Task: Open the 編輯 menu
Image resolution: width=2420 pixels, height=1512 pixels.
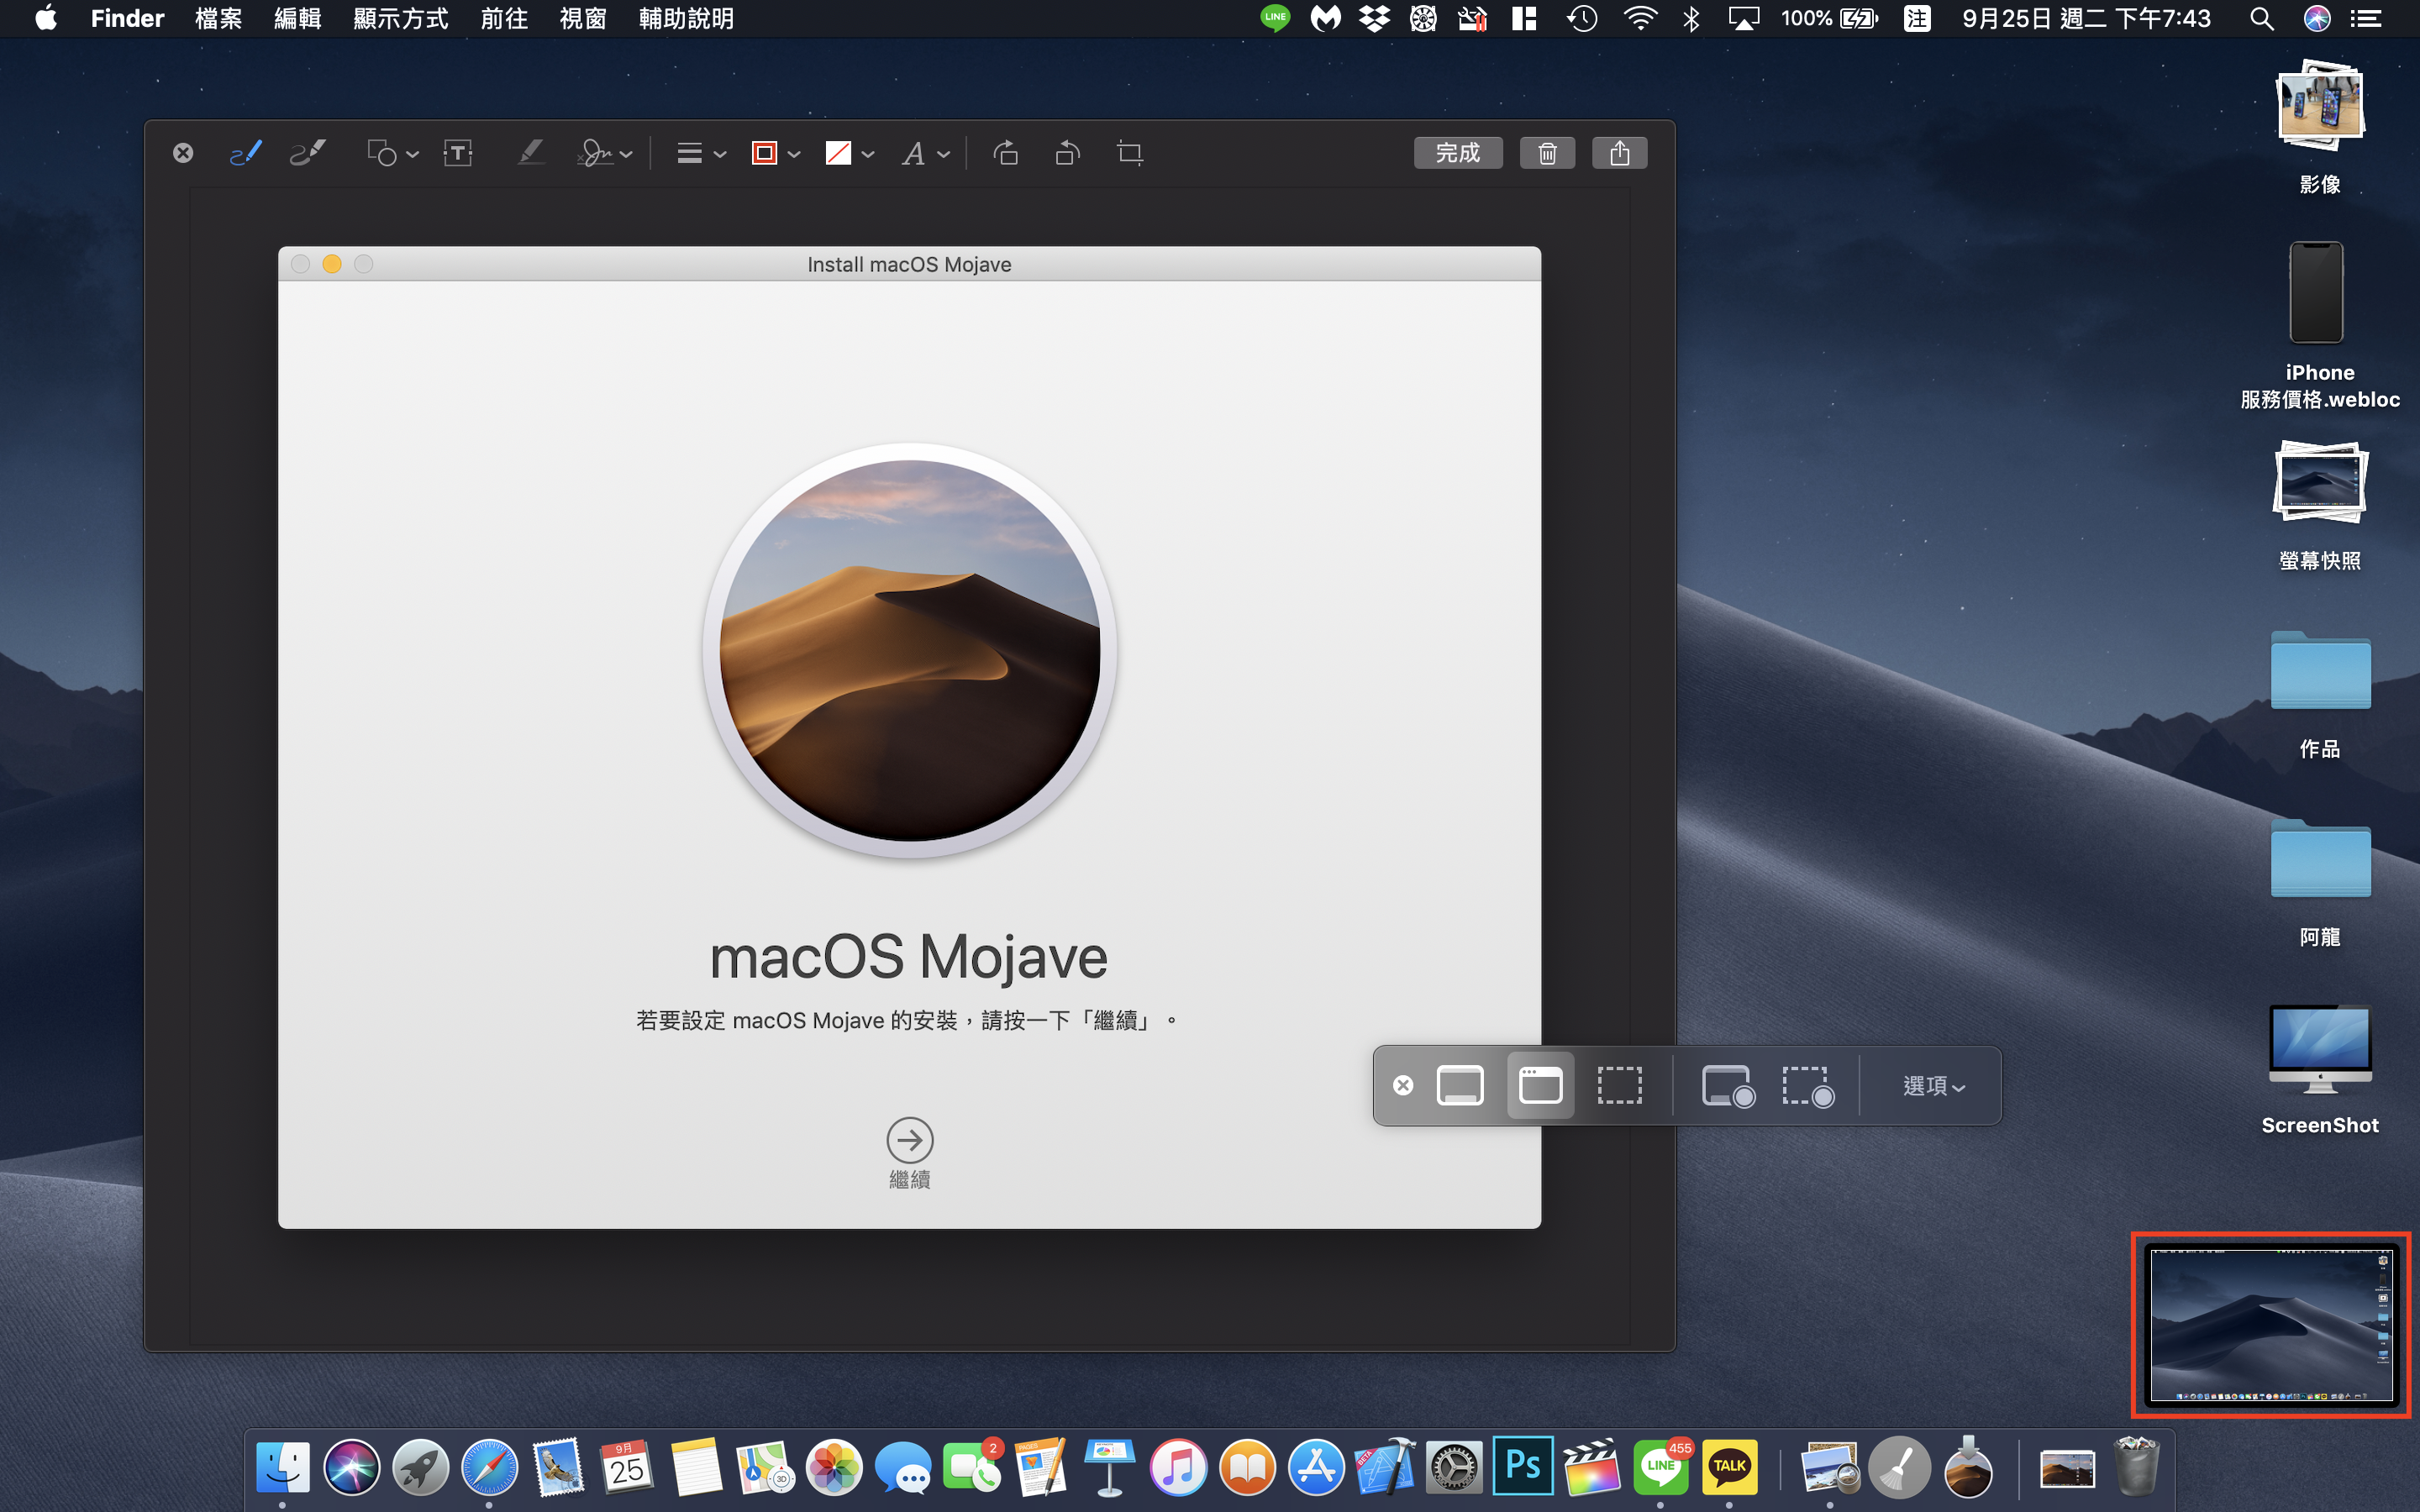Action: point(297,18)
